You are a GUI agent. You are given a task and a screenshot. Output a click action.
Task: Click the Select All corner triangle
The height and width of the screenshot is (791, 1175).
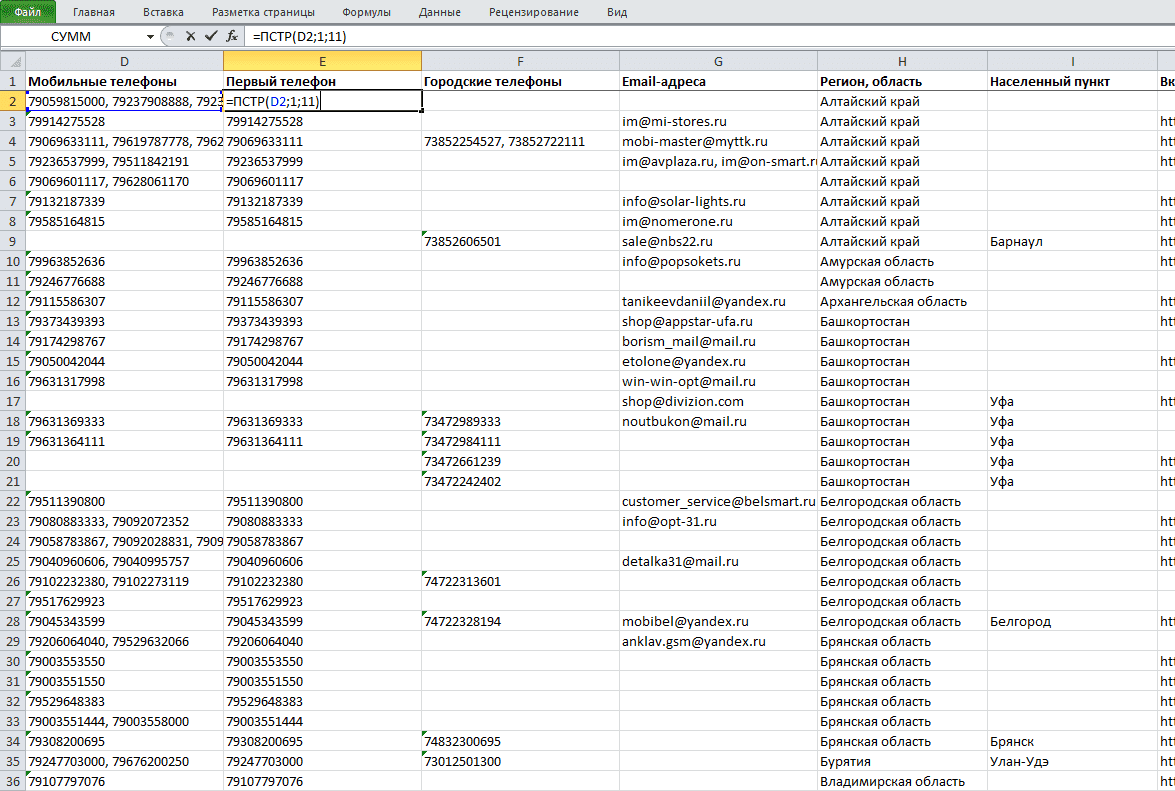(13, 61)
